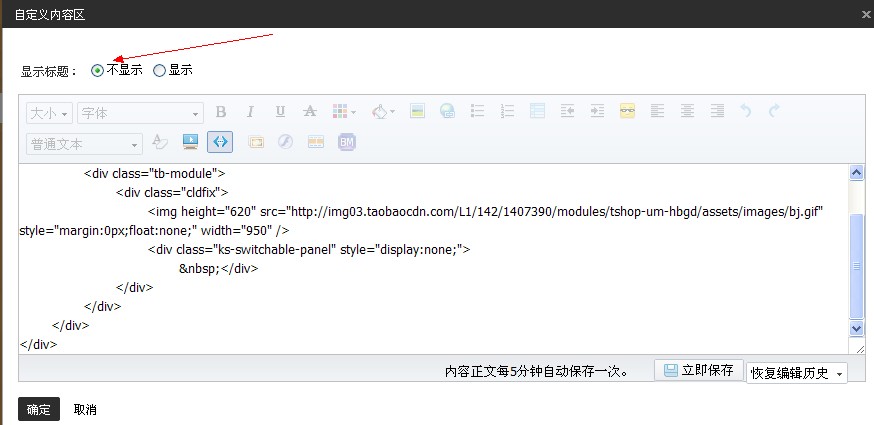Toggle italic formatting button

(x=250, y=113)
